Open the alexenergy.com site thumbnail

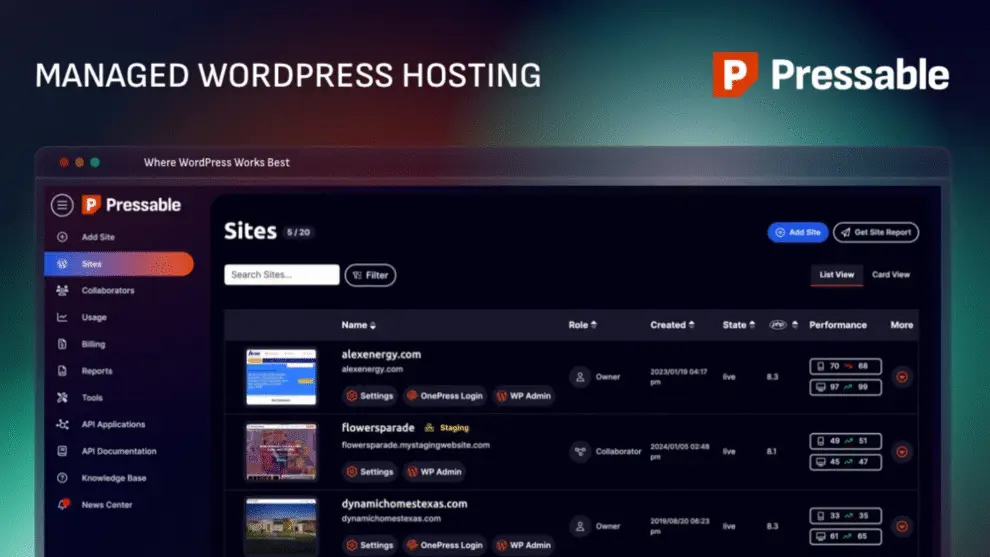click(x=281, y=376)
